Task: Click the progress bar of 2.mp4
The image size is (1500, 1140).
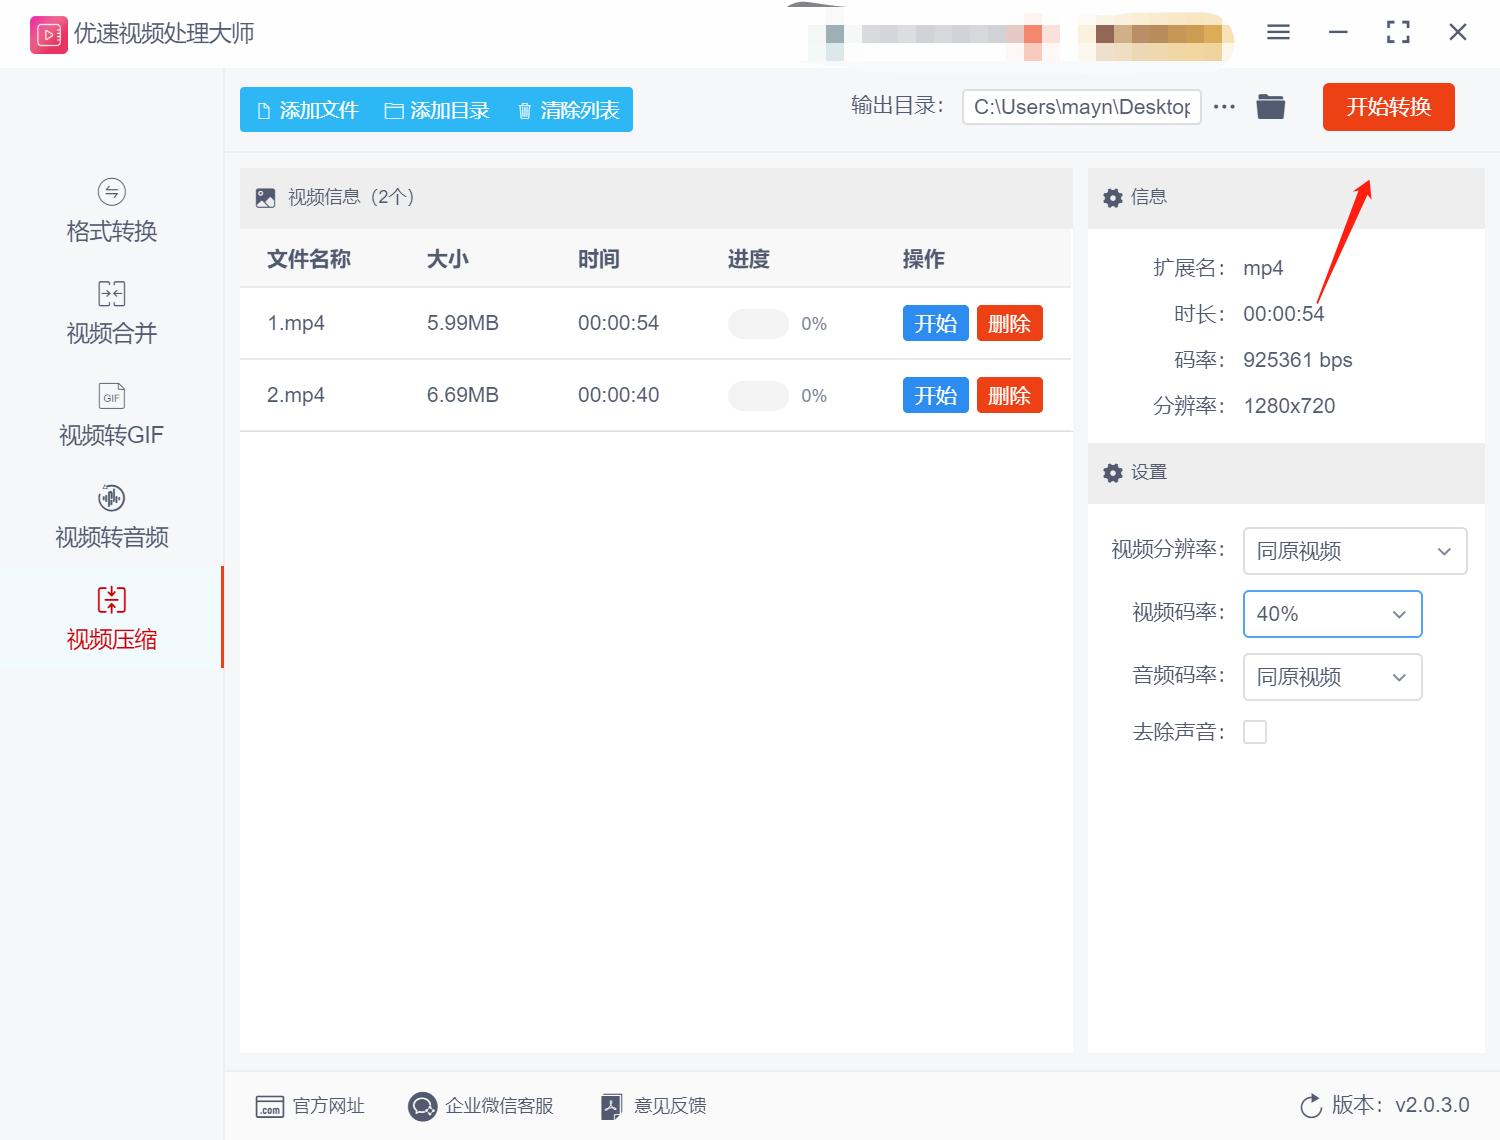Action: [758, 395]
